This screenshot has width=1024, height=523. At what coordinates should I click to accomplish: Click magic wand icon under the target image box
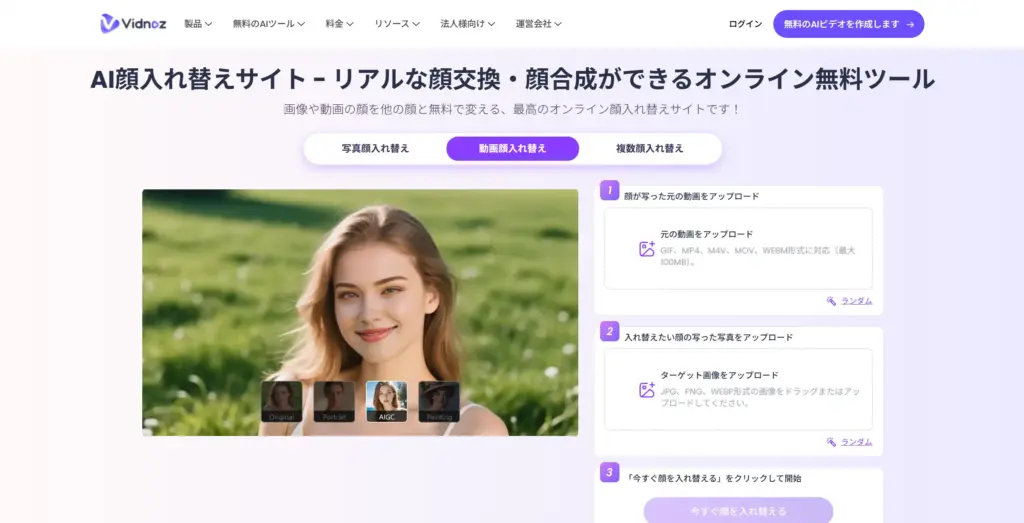pyautogui.click(x=831, y=442)
